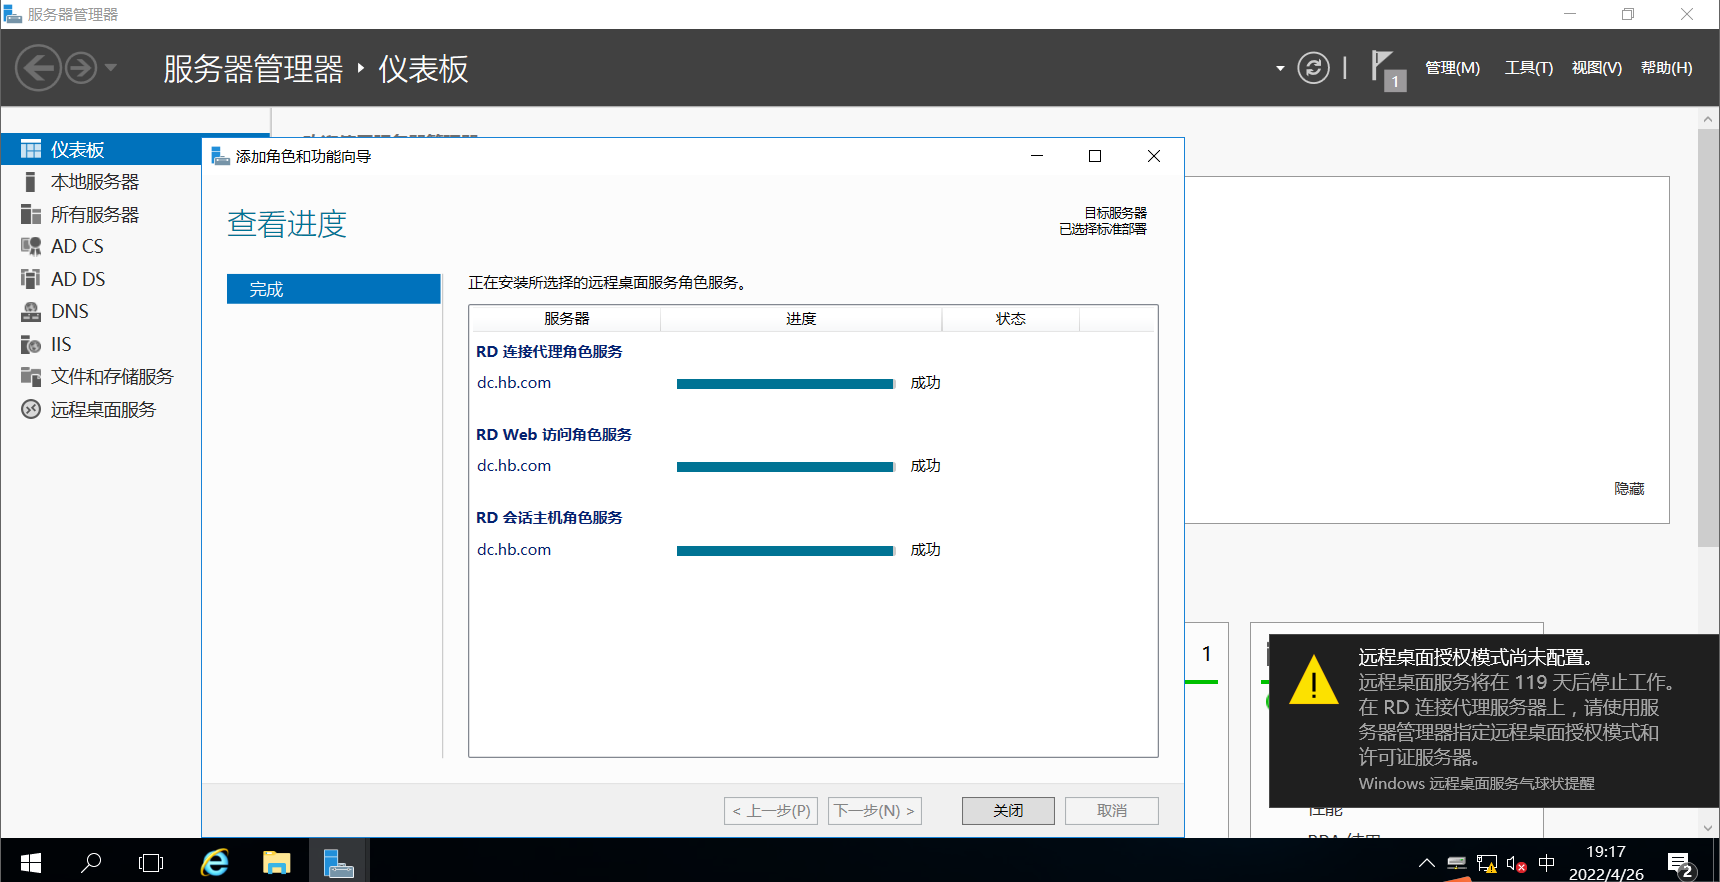Click the 进度 column header
Image resolution: width=1720 pixels, height=882 pixels.
801,319
